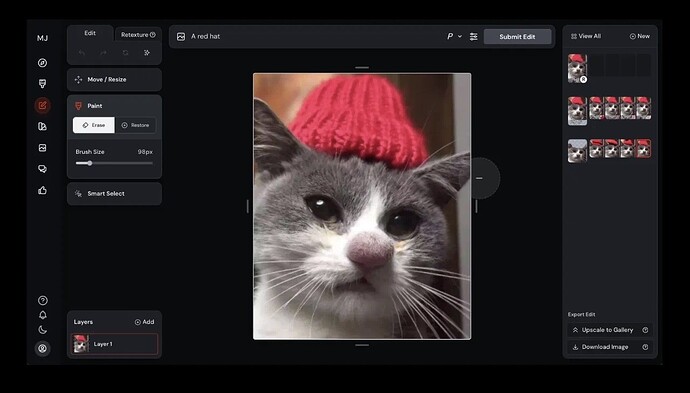Click the reset loop icon in Edit panel
The height and width of the screenshot is (393, 690).
(x=125, y=53)
